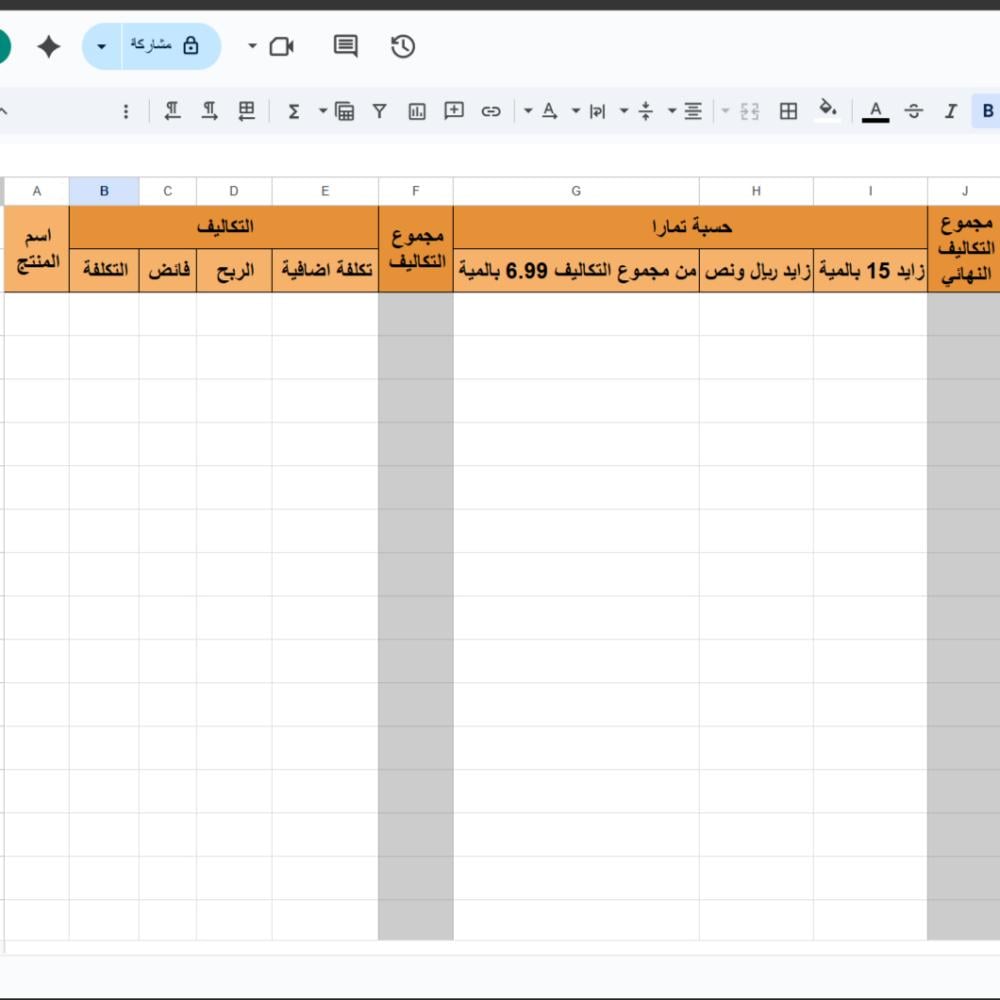Image resolution: width=1000 pixels, height=1000 pixels.
Task: Open the borders tool
Action: tap(788, 111)
